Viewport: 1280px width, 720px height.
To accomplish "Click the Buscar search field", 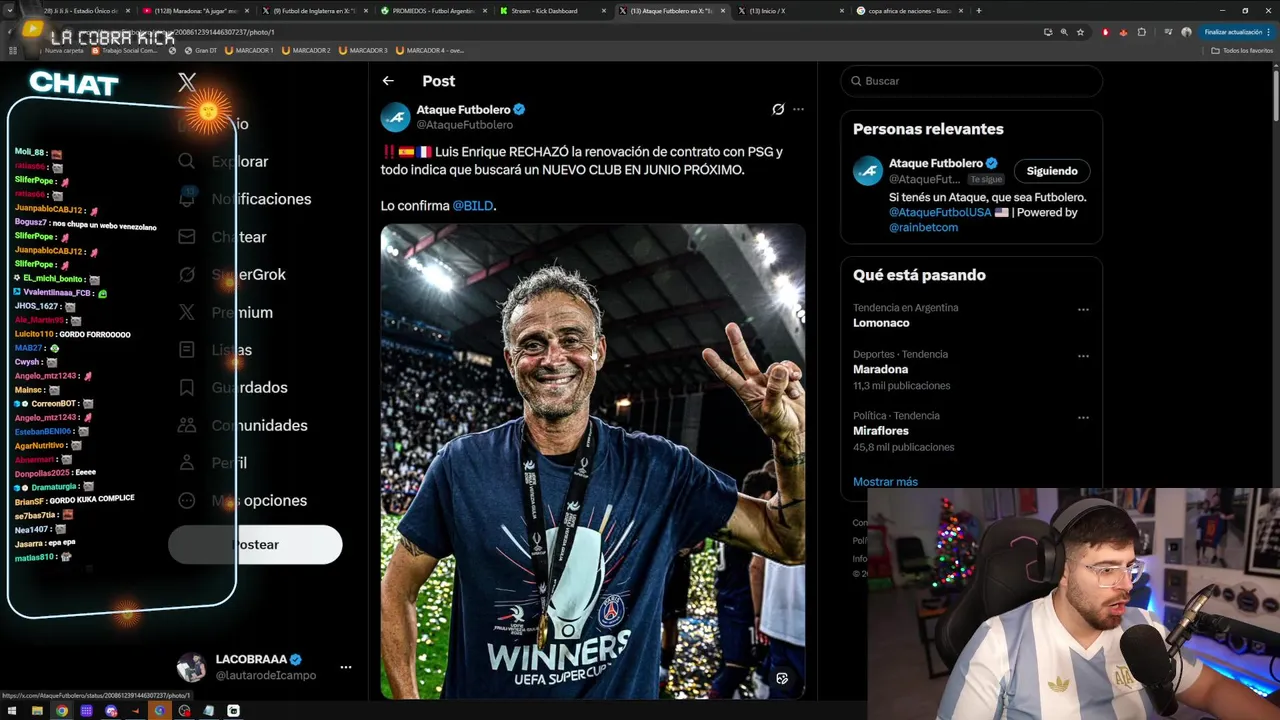I will tap(971, 81).
